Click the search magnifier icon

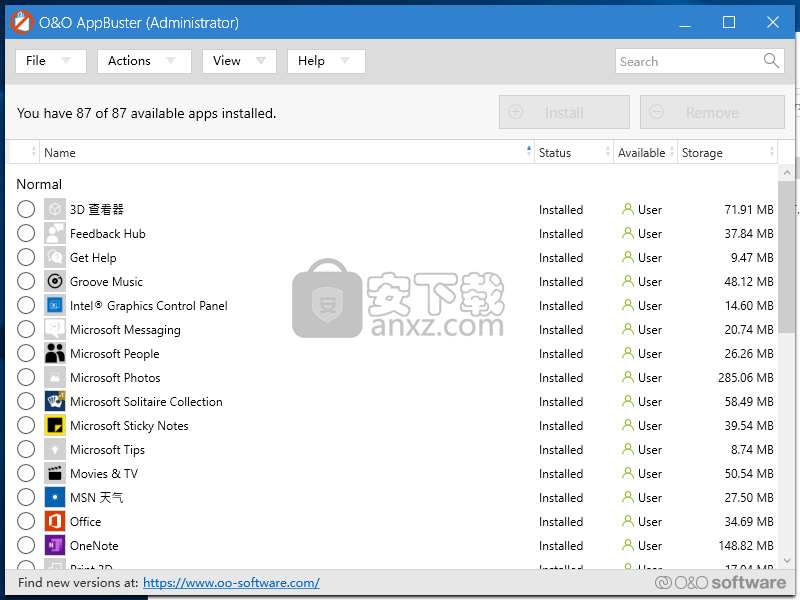[x=771, y=61]
